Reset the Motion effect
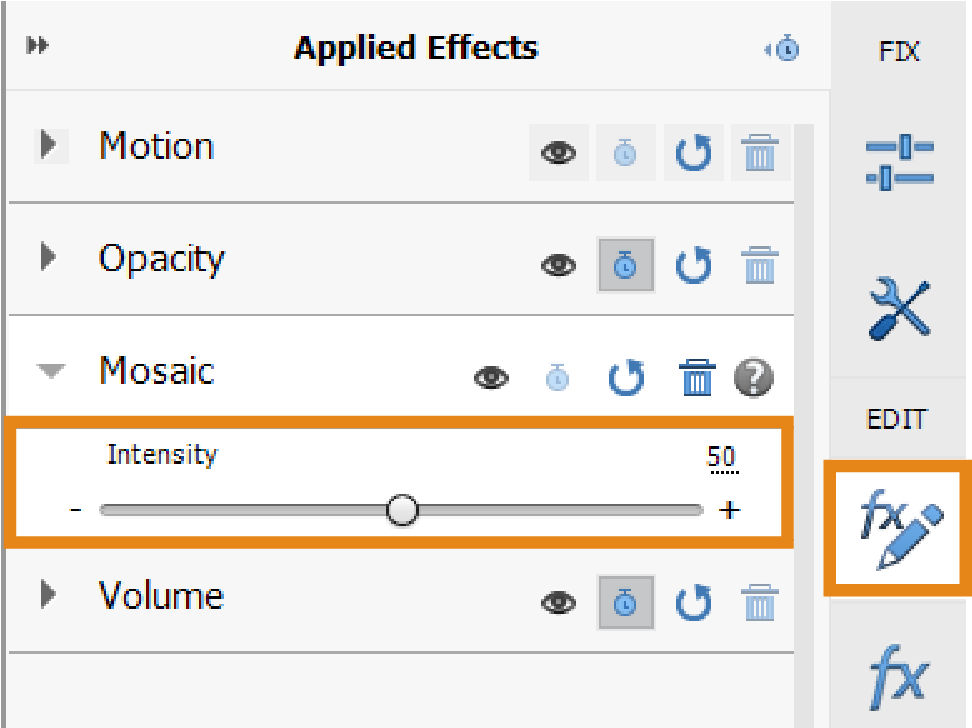Viewport: 972px width, 728px height. (x=693, y=154)
